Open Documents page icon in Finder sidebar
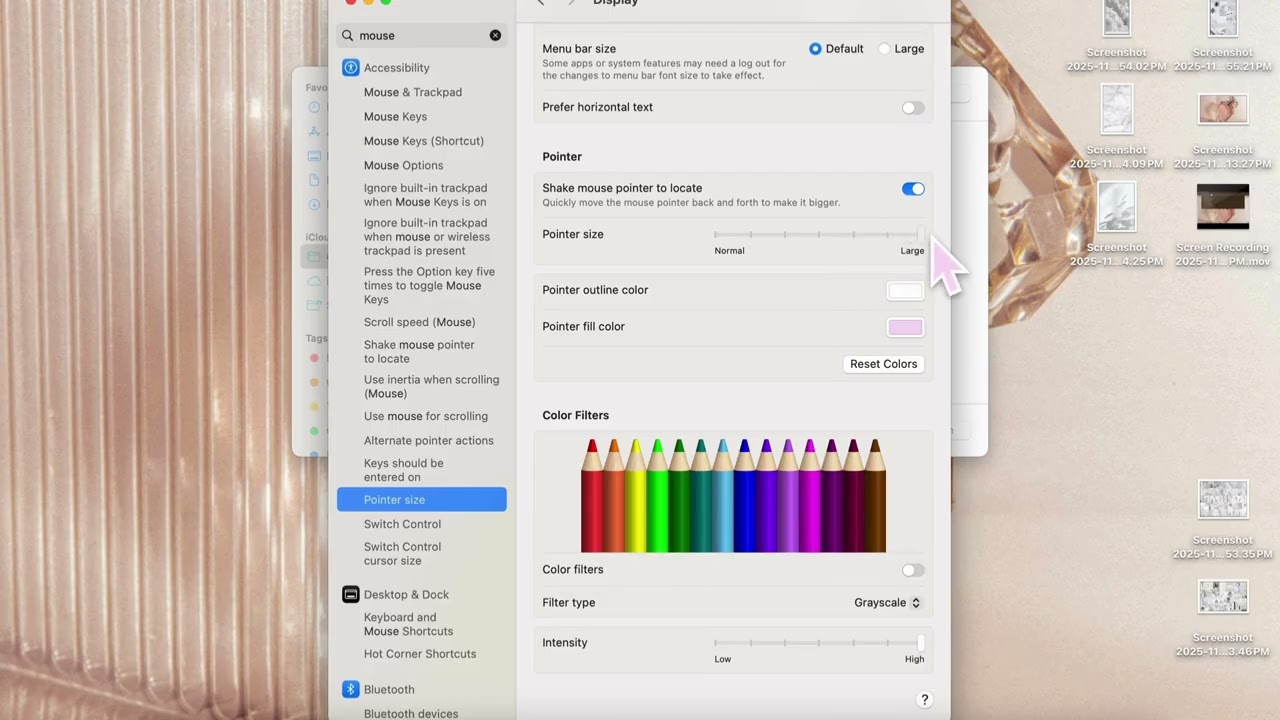The height and width of the screenshot is (720, 1280). [314, 180]
